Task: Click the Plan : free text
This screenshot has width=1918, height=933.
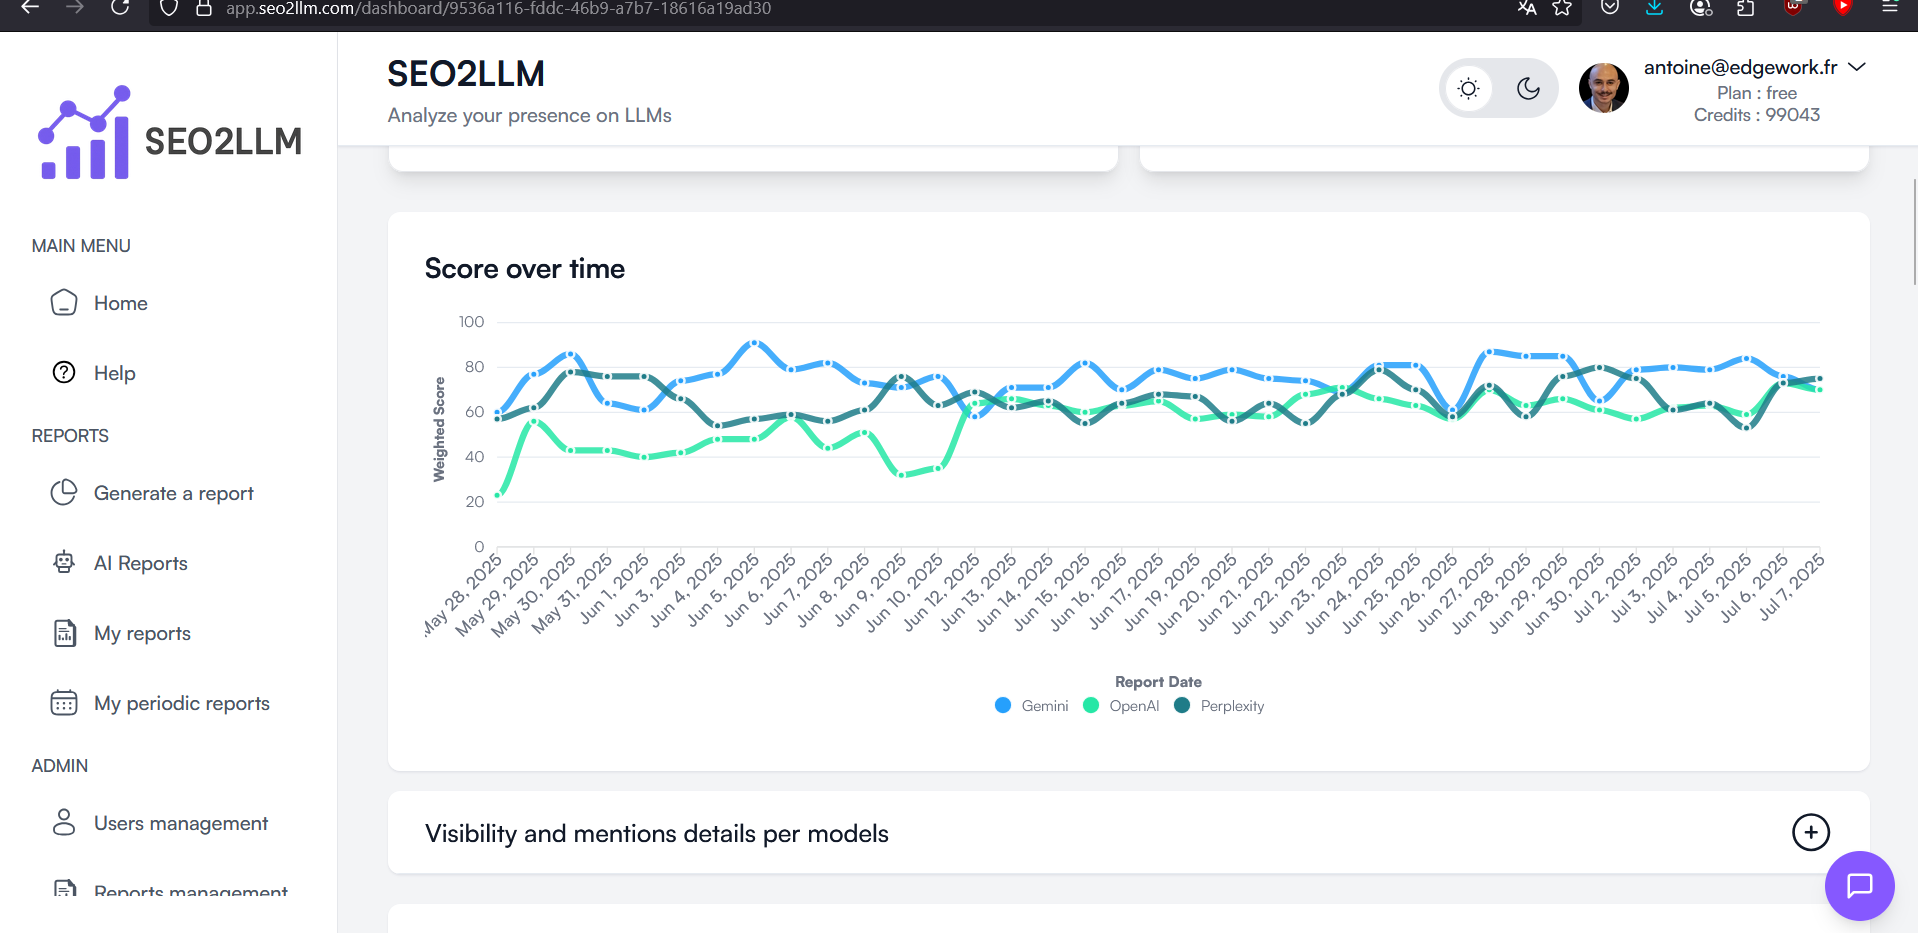Action: click(1757, 93)
